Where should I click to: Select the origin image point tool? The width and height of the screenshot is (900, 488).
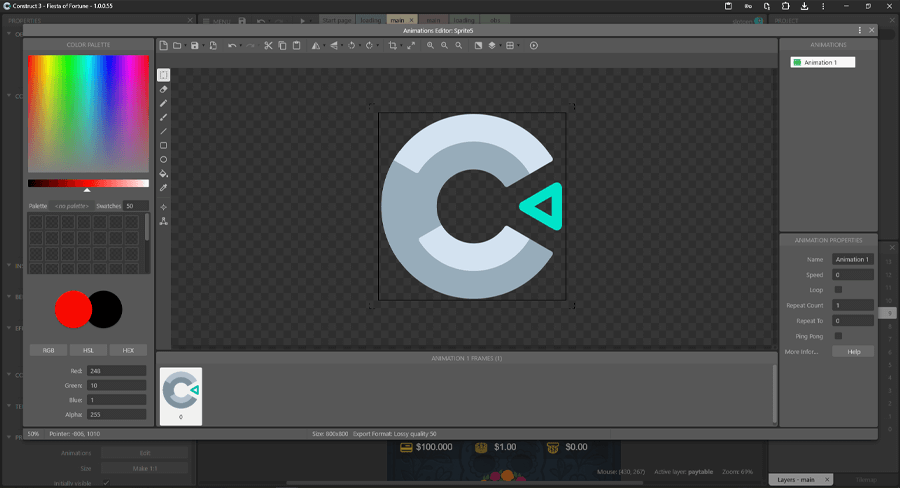(164, 207)
